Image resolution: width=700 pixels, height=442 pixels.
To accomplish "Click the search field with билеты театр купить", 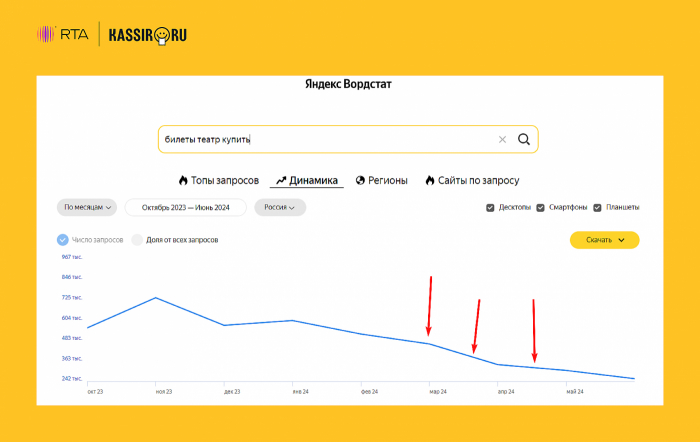I will [x=326, y=139].
